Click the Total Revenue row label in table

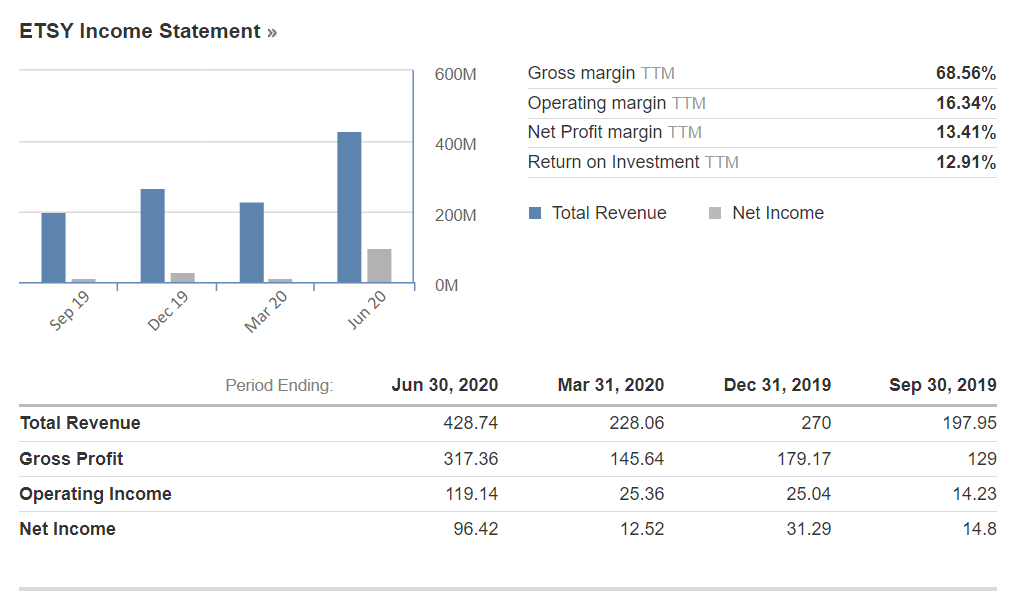click(80, 423)
